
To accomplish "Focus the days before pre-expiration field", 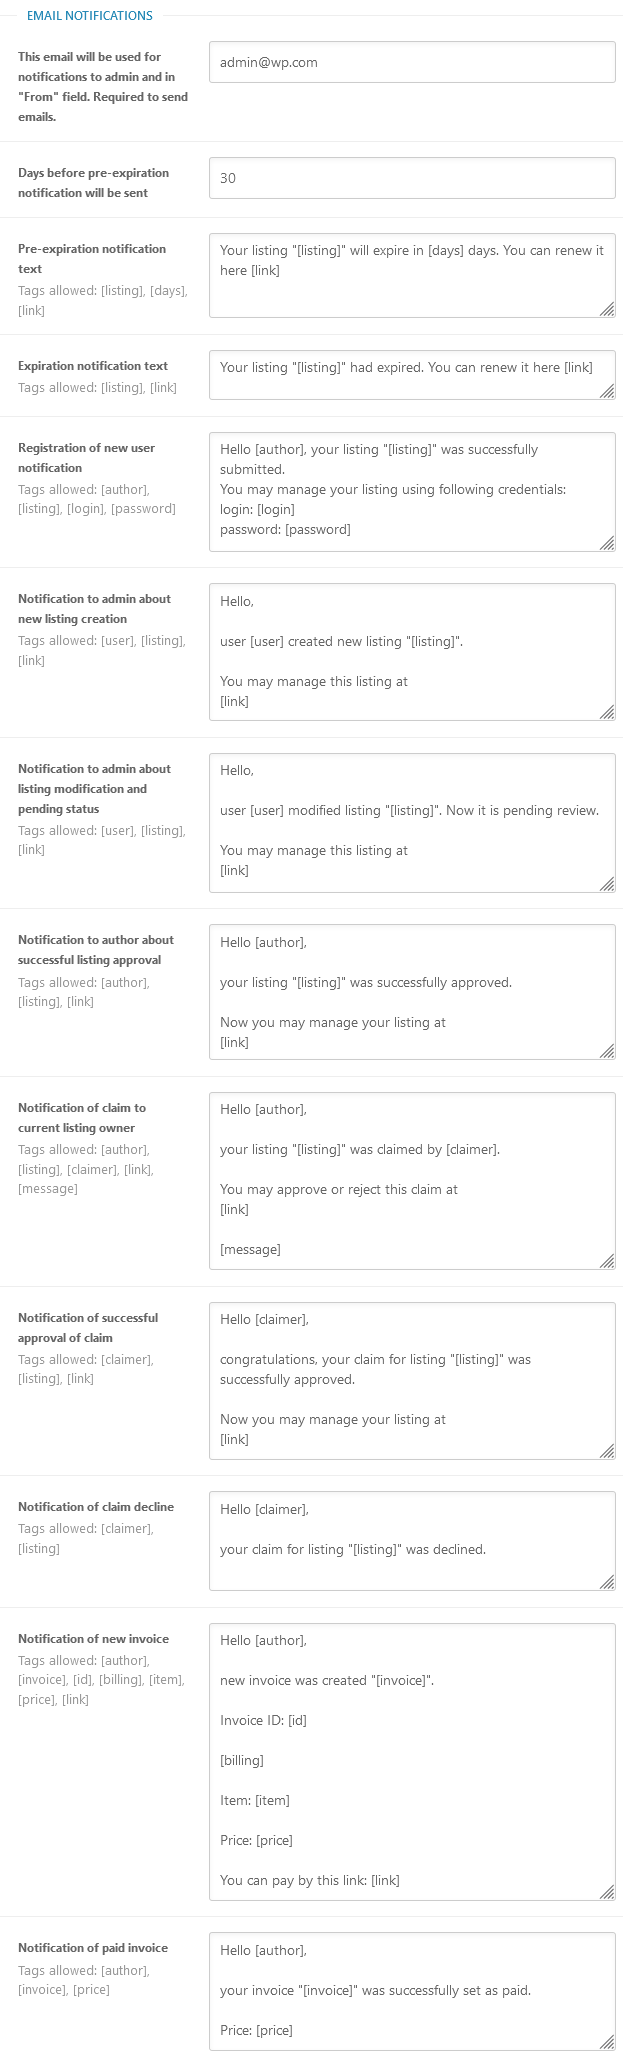I will 412,178.
